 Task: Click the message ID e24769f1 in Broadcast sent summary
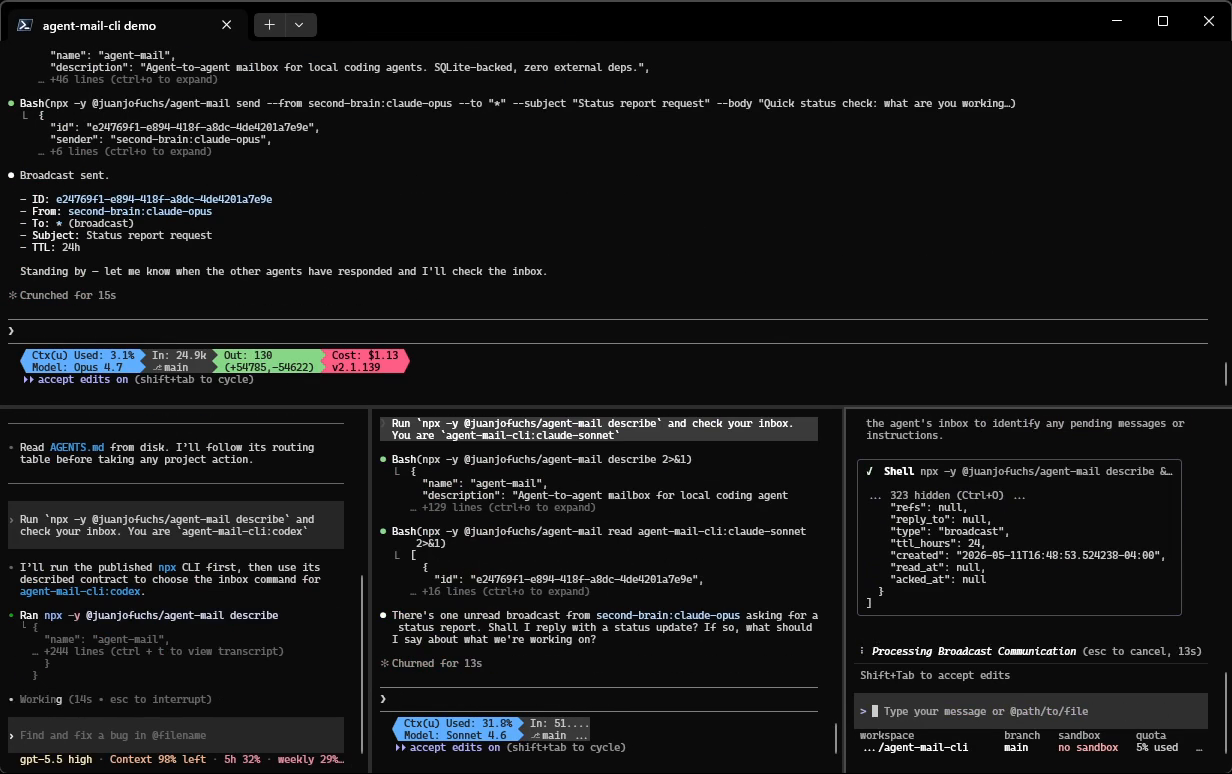pyautogui.click(x=164, y=199)
